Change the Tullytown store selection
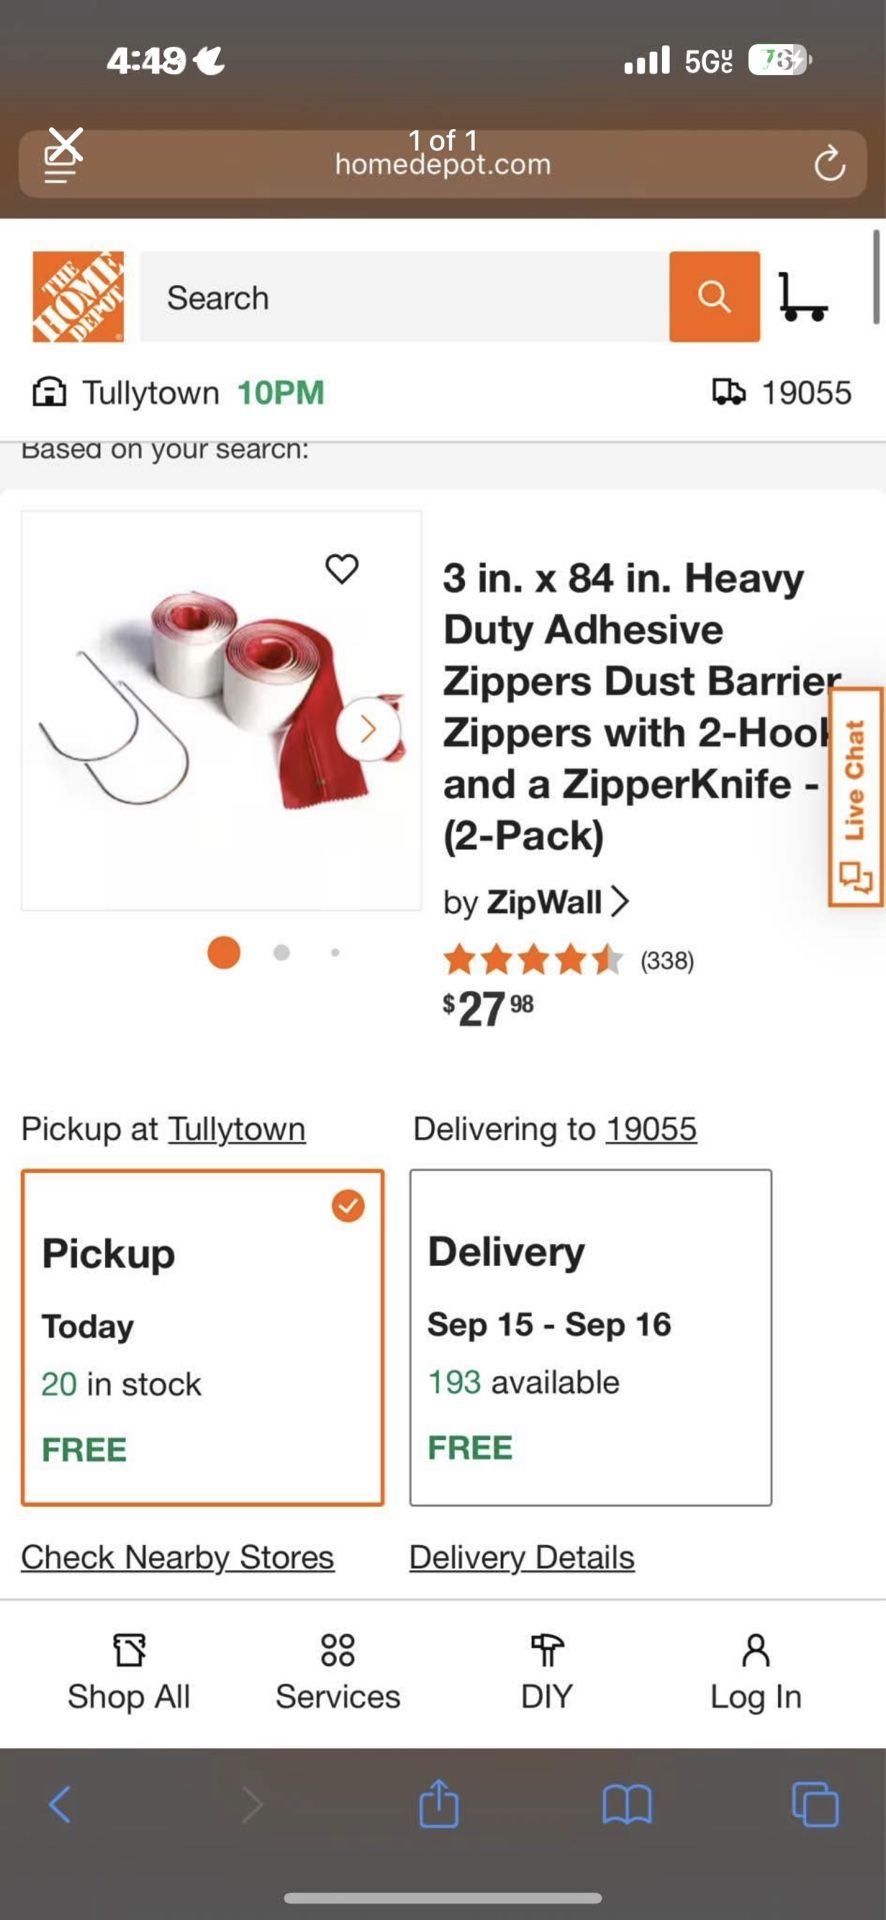Image resolution: width=886 pixels, height=1920 pixels. tap(236, 1129)
